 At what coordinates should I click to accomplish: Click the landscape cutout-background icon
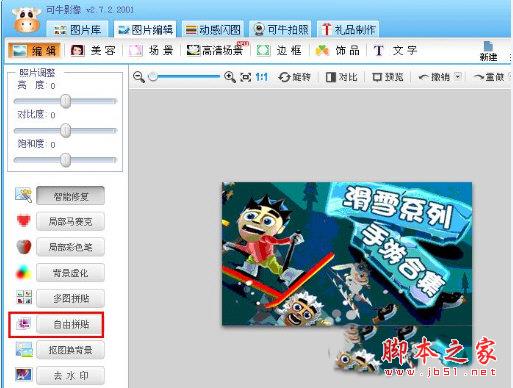(24, 349)
